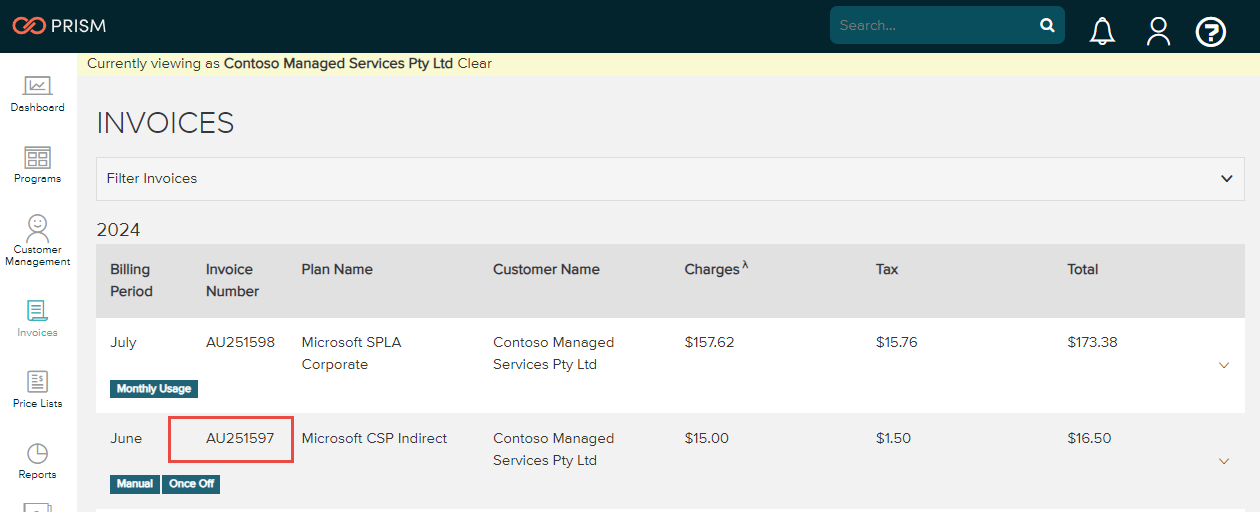Click the Filter Invoices chevron arrow

1227,179
